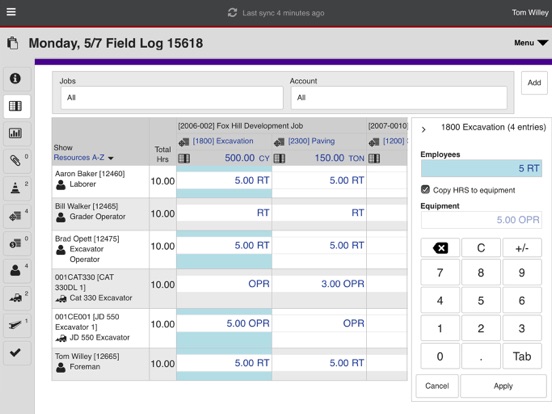The image size is (552, 414).
Task: Open the info sidebar icon
Action: pos(15,79)
